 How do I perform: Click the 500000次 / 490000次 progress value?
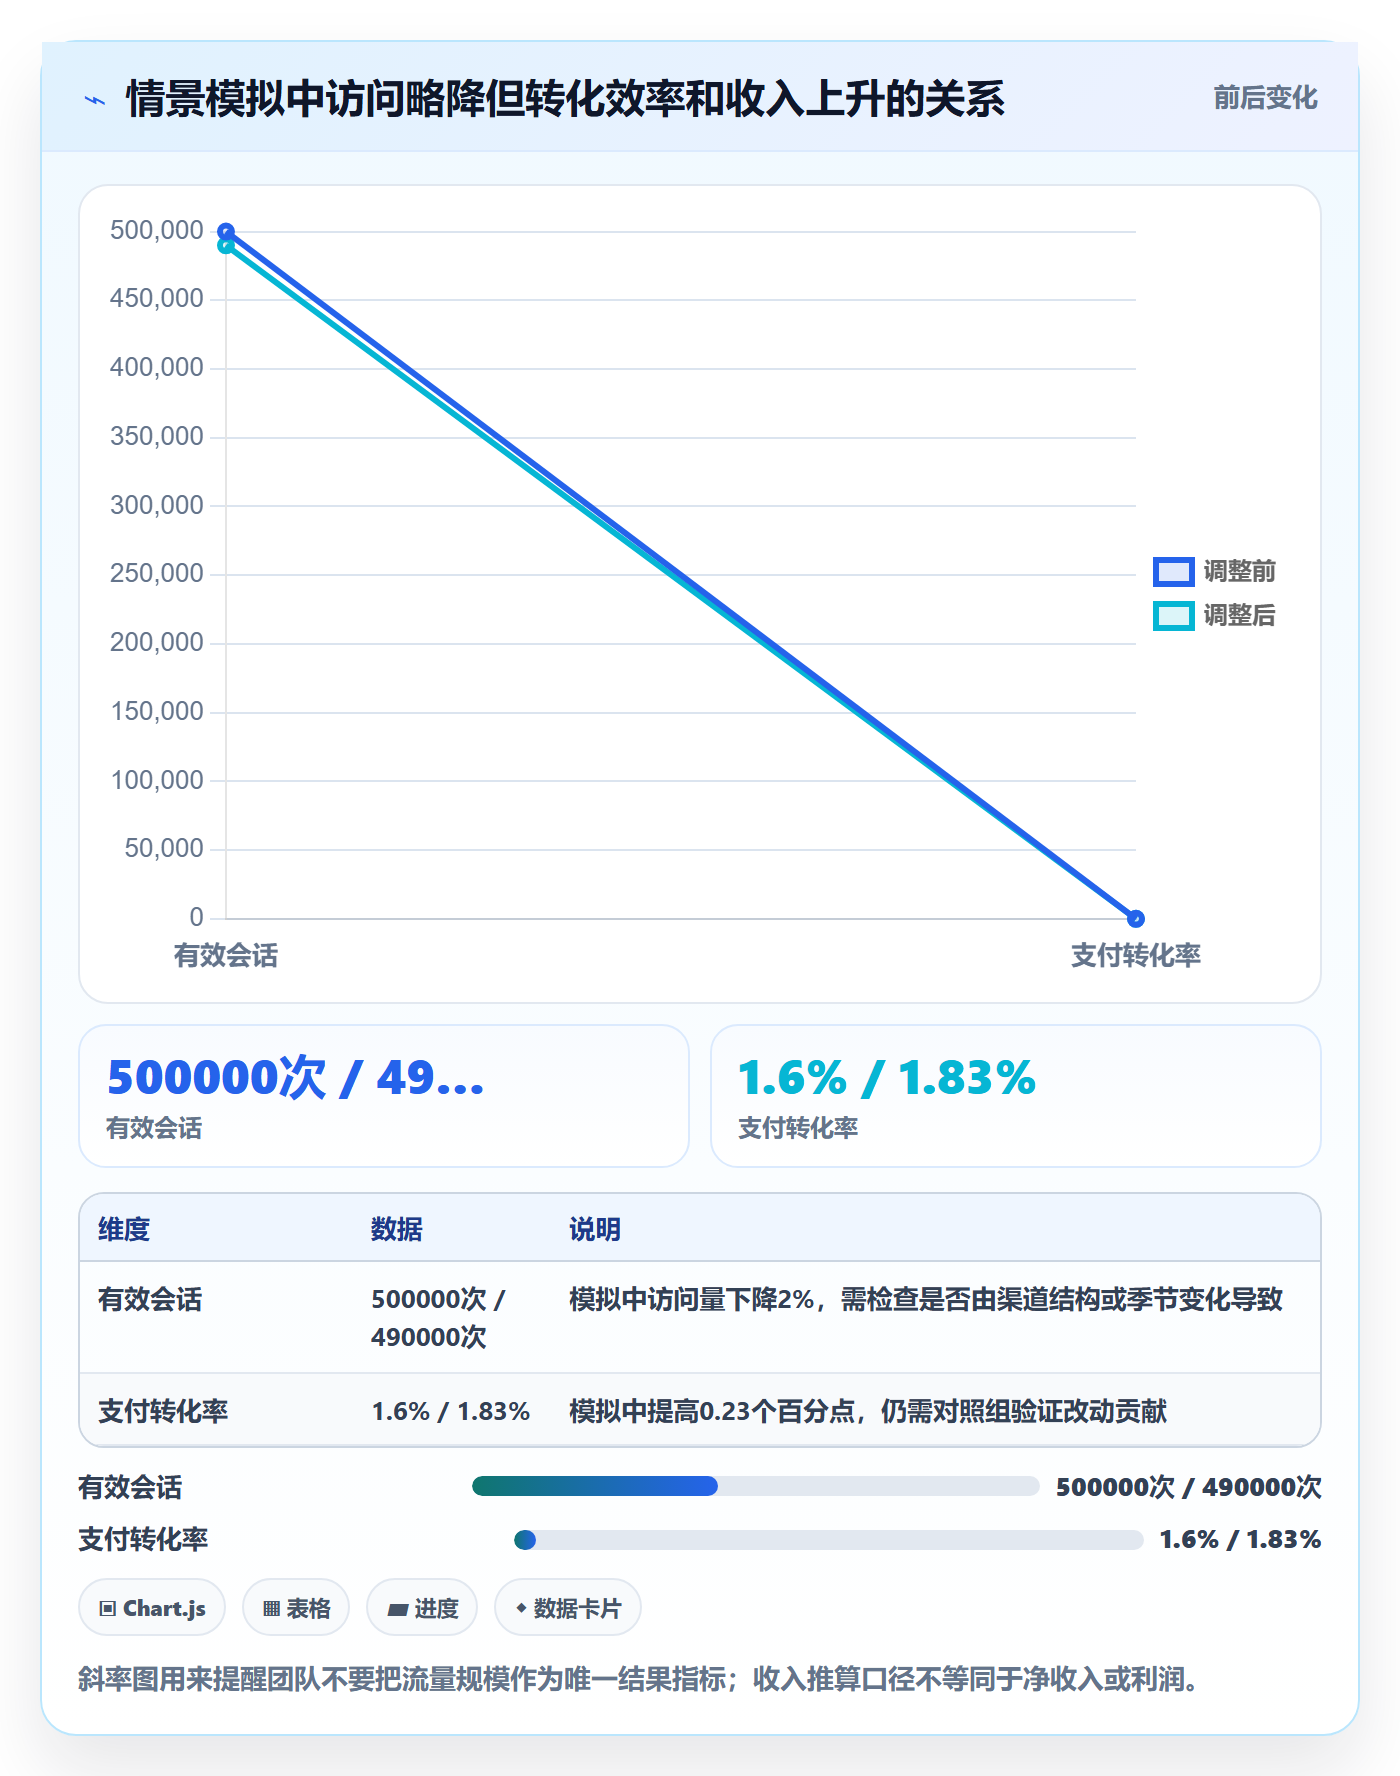[1189, 1487]
